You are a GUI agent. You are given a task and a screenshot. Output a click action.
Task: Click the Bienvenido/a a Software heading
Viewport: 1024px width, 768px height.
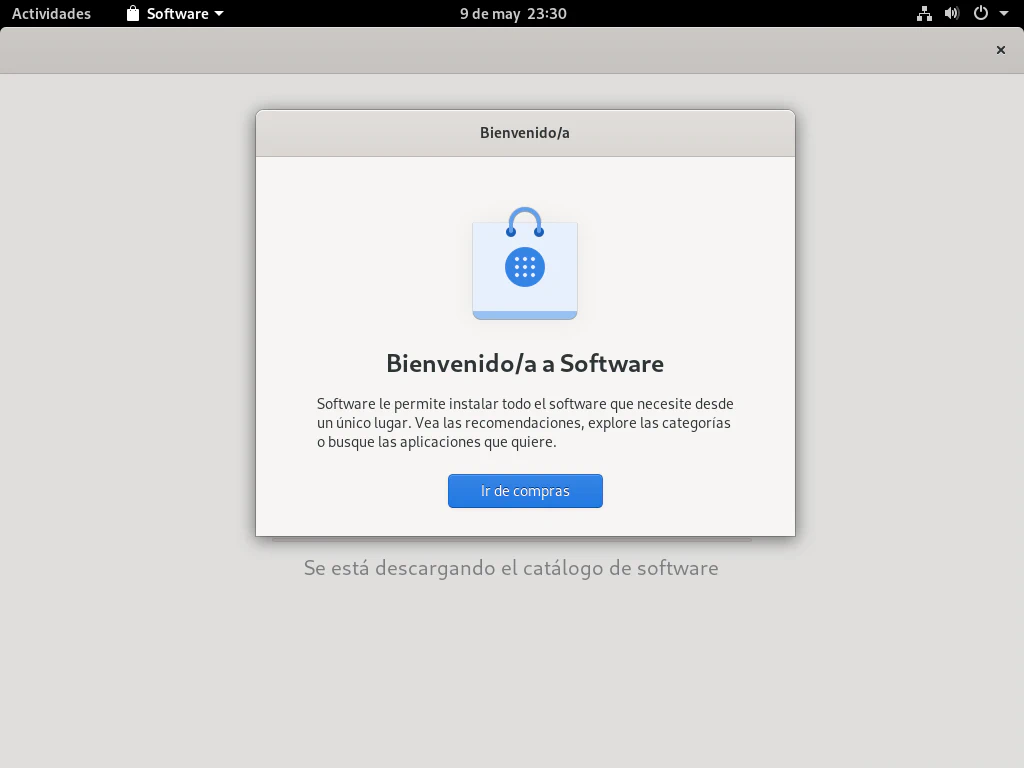pos(525,363)
